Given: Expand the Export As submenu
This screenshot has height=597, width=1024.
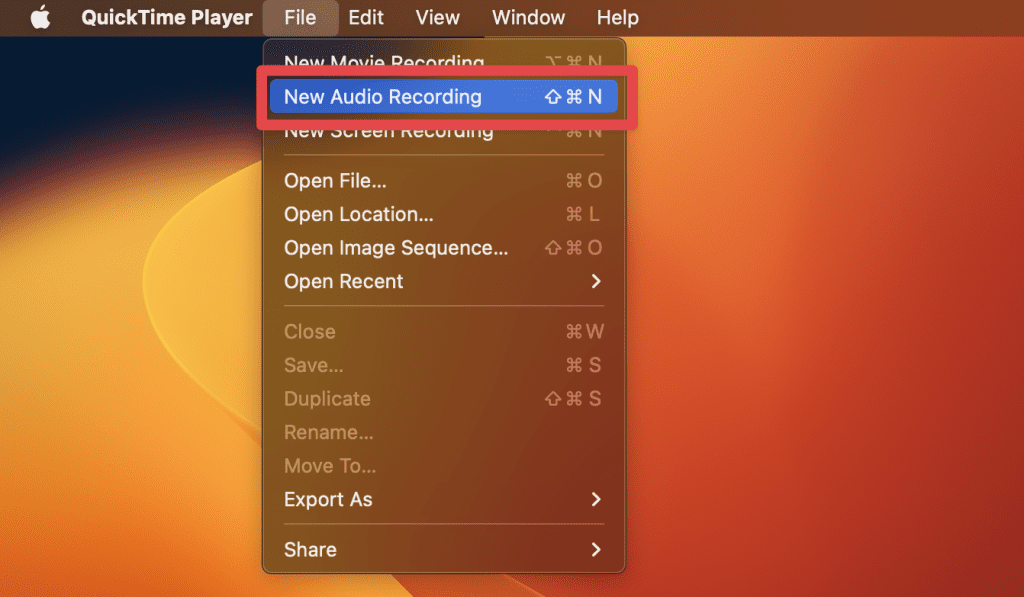Looking at the screenshot, I should click(444, 500).
